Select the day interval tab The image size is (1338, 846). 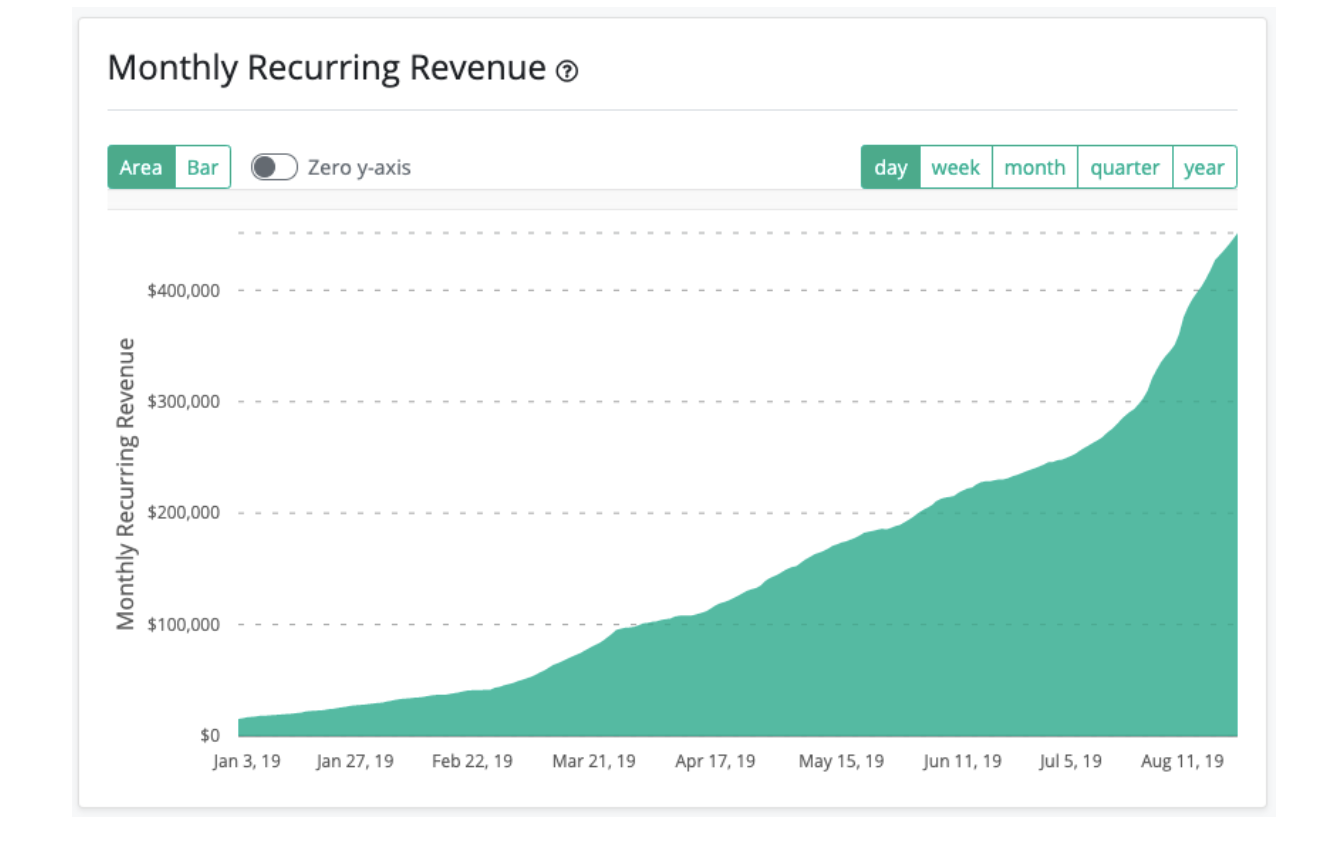pyautogui.click(x=890, y=167)
